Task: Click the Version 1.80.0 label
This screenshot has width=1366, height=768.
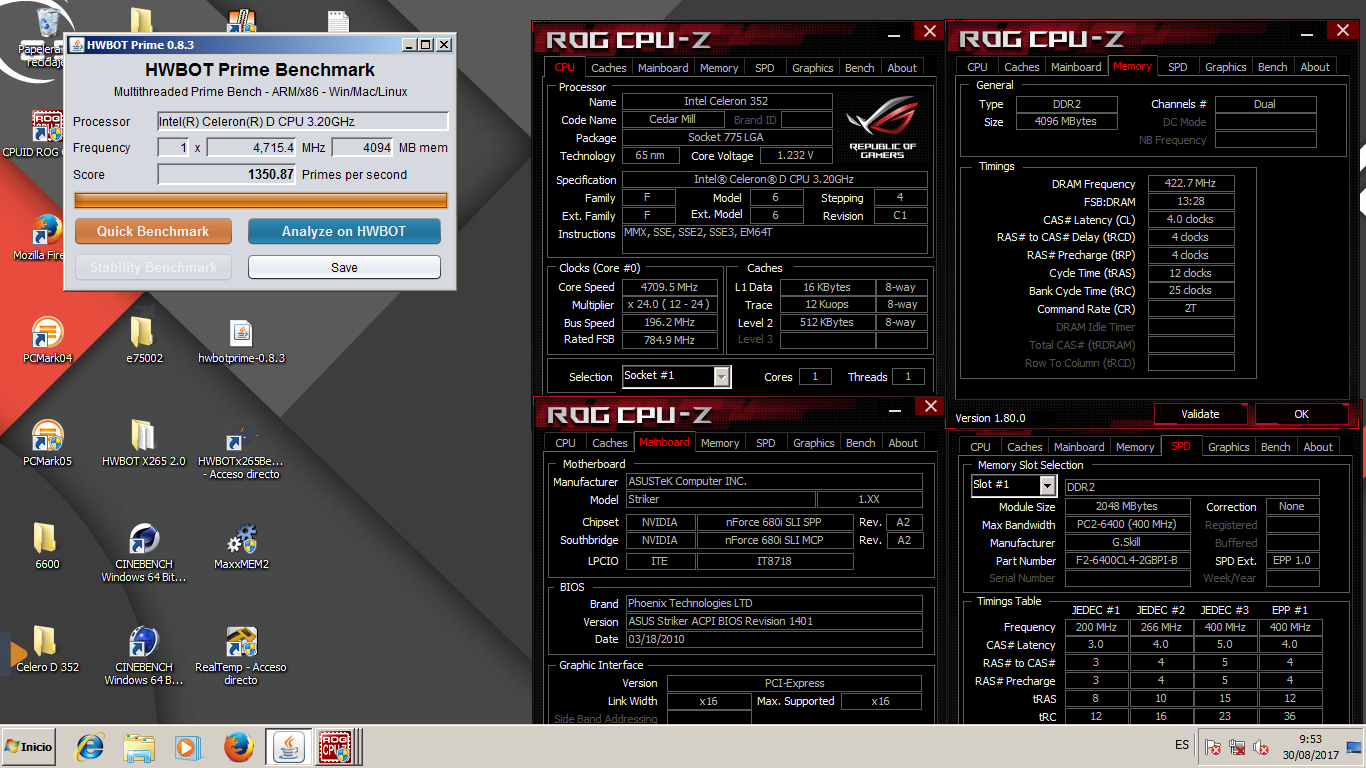Action: click(x=990, y=418)
